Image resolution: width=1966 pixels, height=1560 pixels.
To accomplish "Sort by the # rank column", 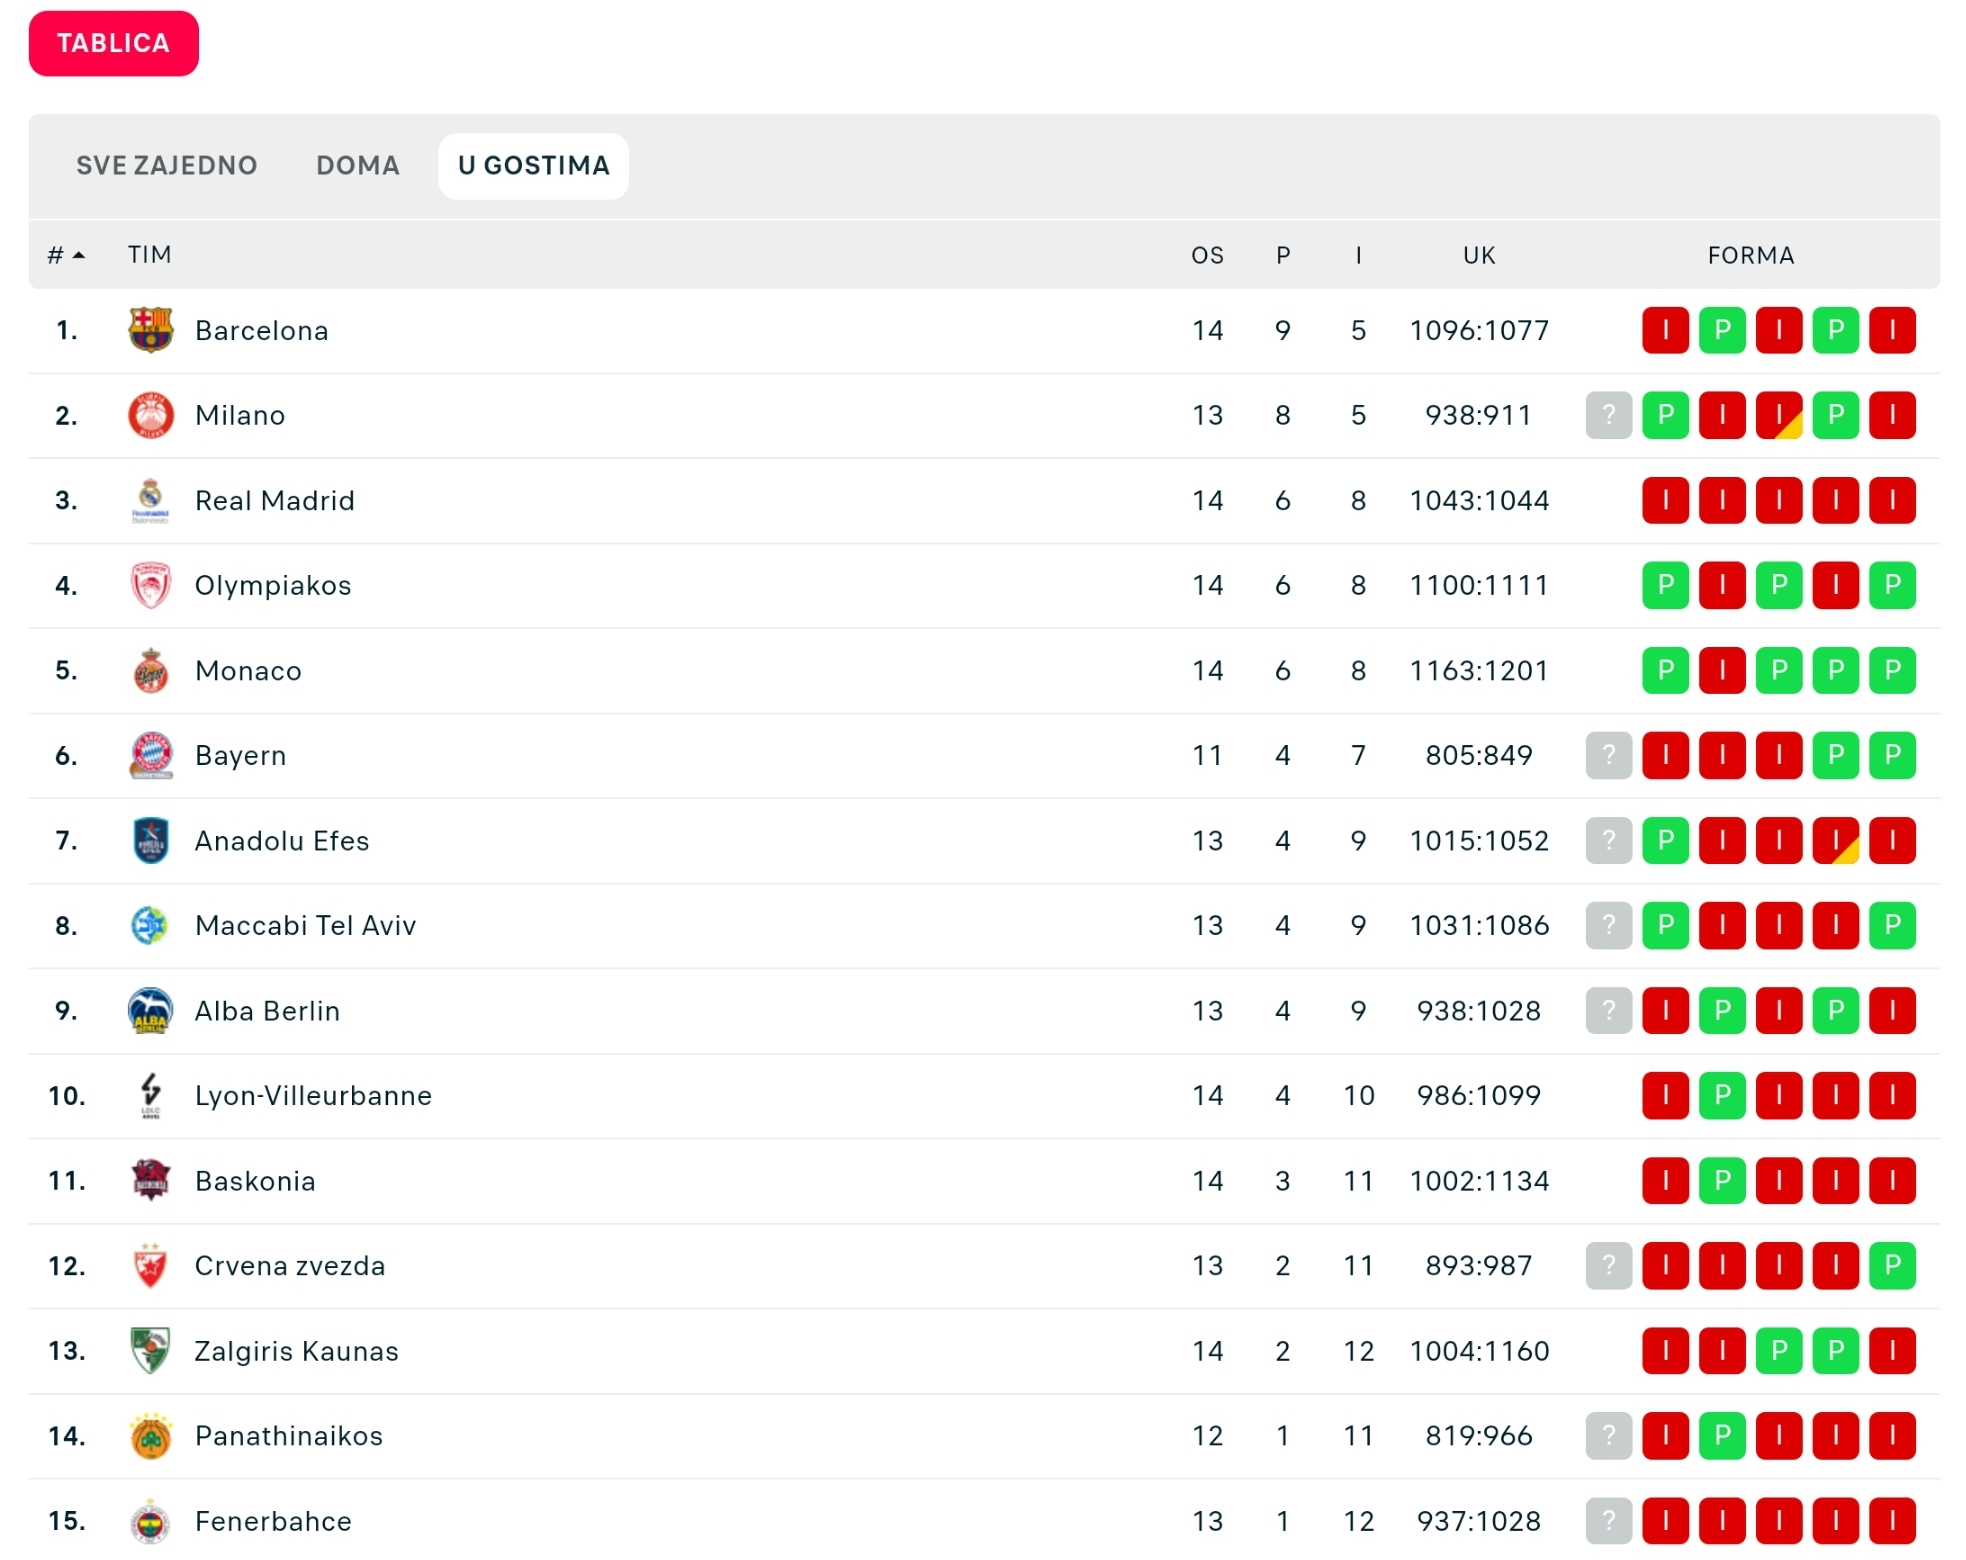I will [x=66, y=255].
